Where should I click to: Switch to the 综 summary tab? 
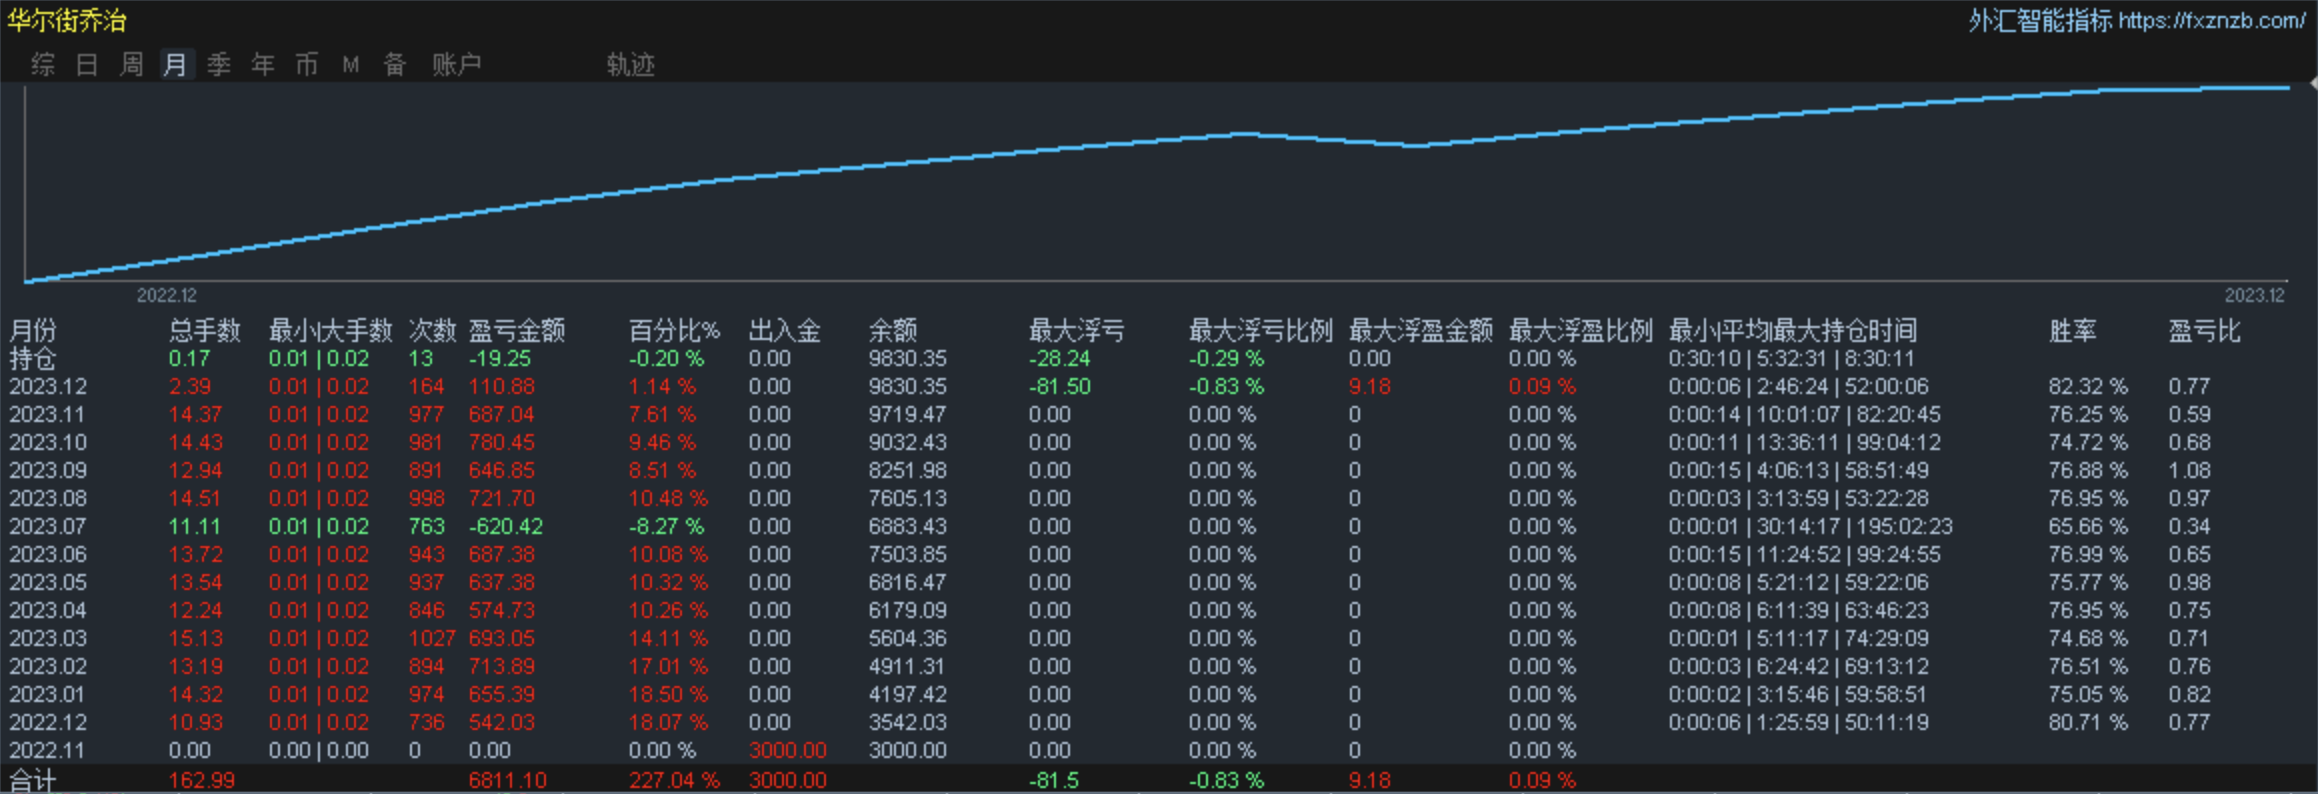43,65
